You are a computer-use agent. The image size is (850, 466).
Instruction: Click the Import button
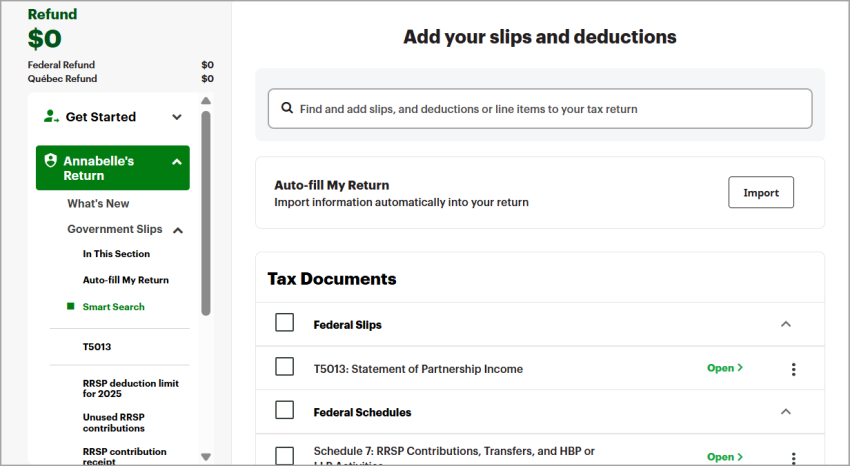(x=760, y=193)
